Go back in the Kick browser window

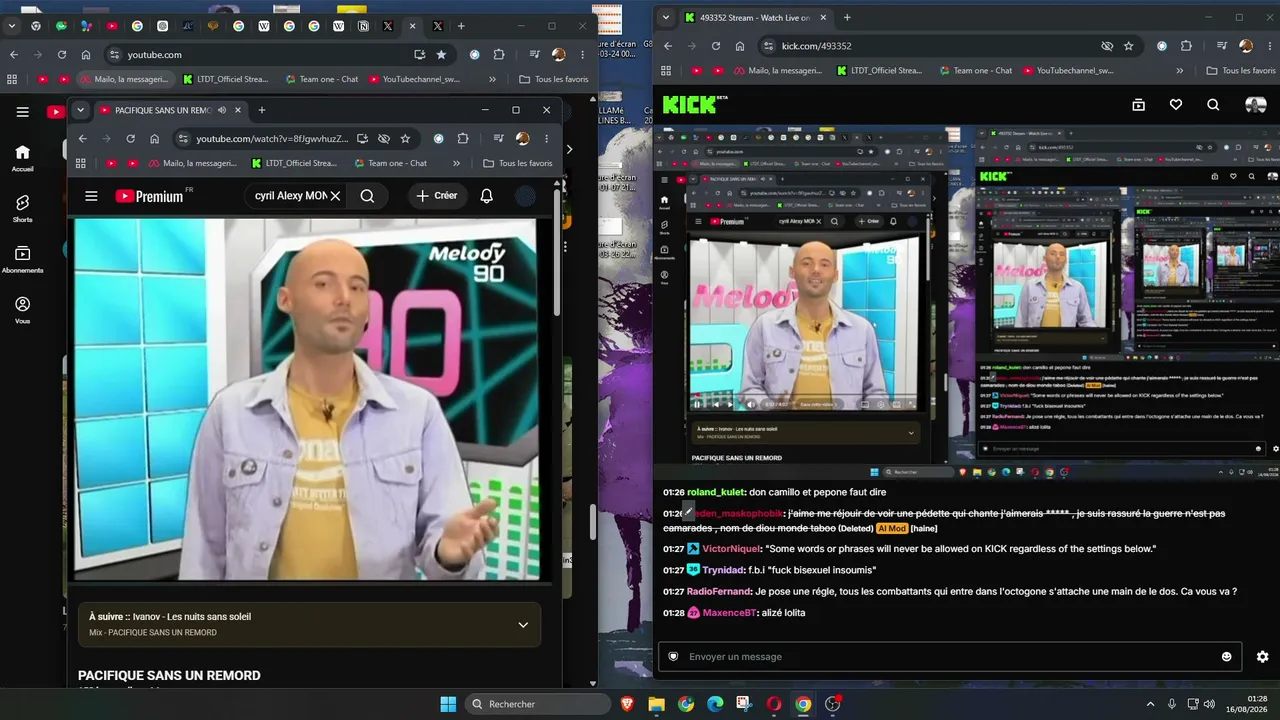(x=668, y=46)
